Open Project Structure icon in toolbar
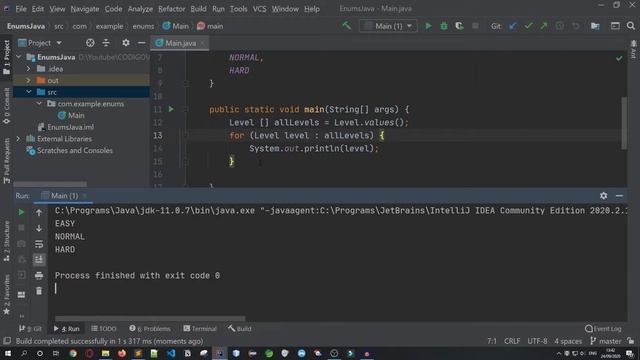 [595, 26]
